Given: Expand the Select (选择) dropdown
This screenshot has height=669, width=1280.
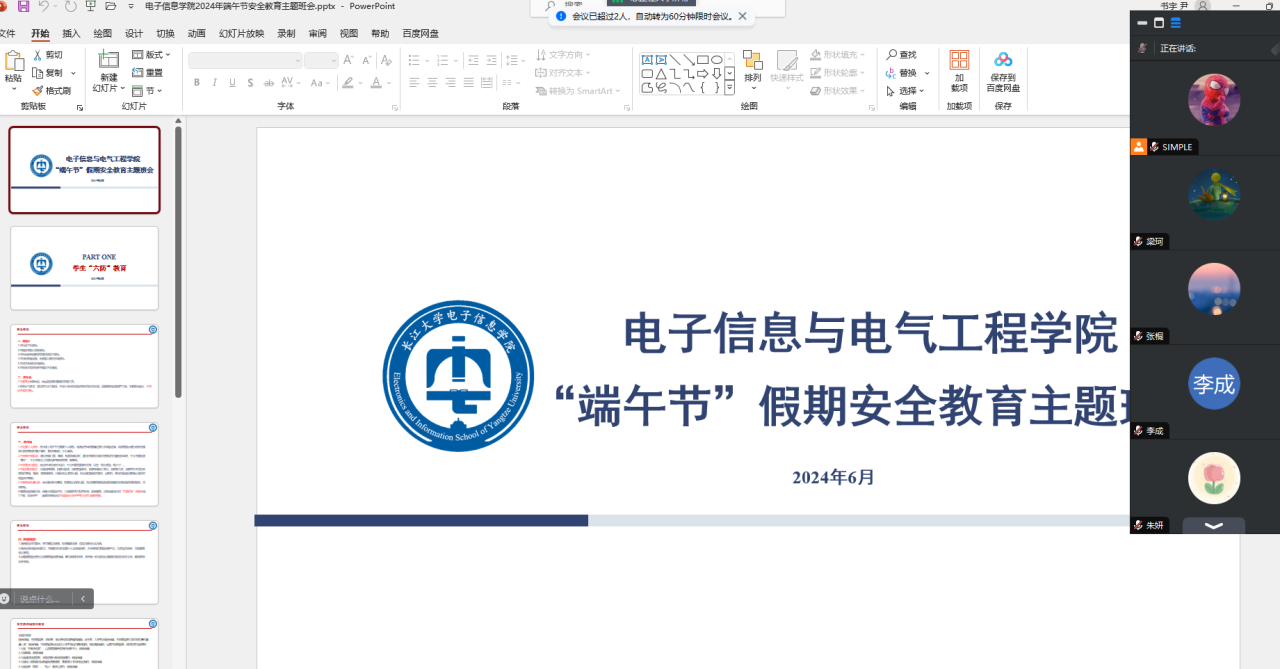Looking at the screenshot, I should (906, 91).
